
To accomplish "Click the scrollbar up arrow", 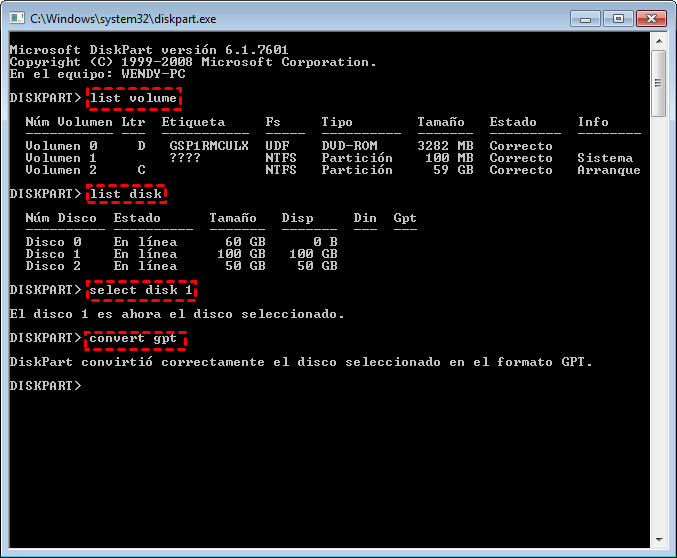I will coord(658,43).
